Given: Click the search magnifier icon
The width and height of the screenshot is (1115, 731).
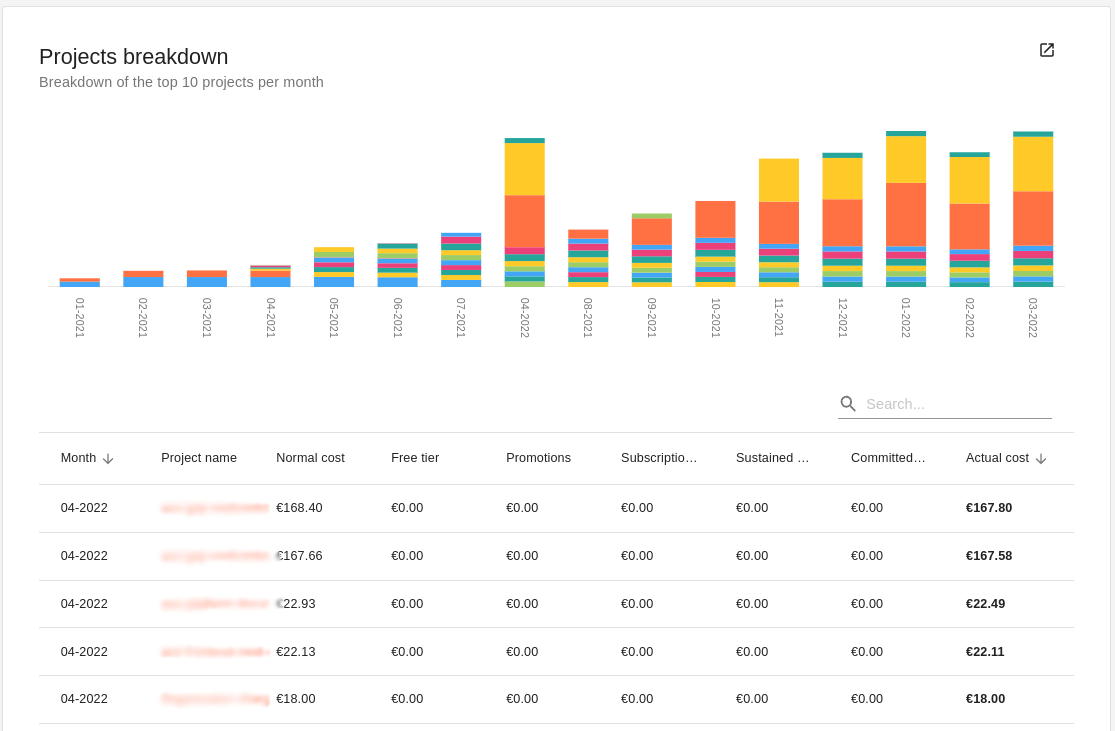Looking at the screenshot, I should [848, 404].
